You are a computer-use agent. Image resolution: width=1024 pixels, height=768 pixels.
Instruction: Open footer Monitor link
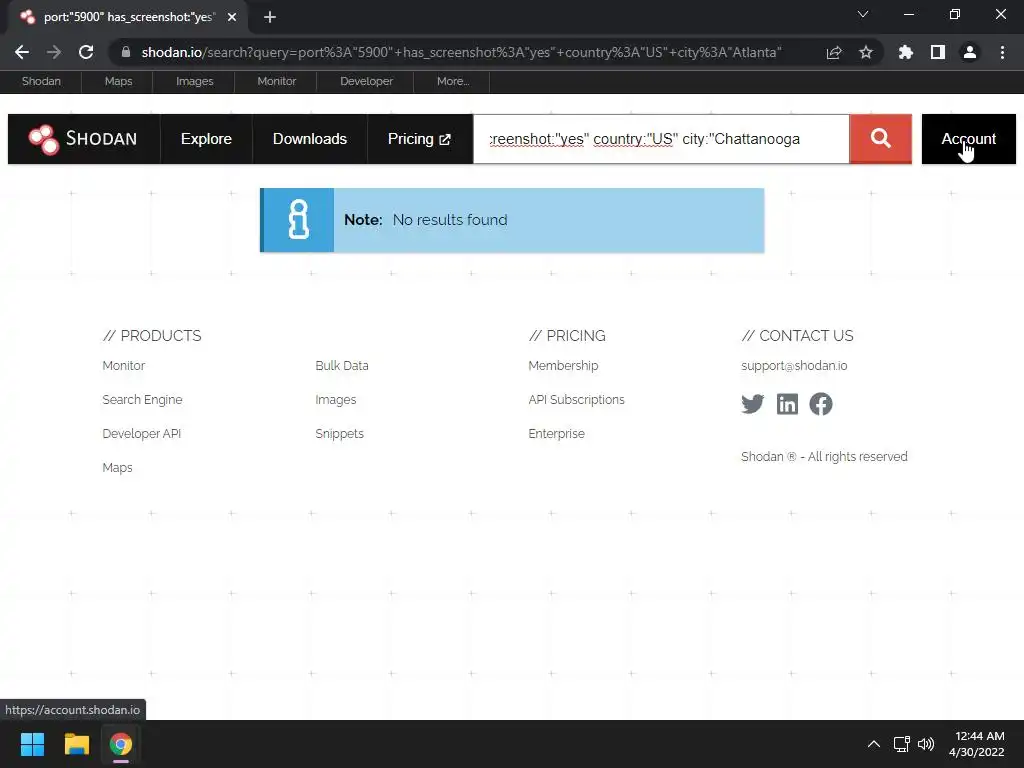coord(123,366)
